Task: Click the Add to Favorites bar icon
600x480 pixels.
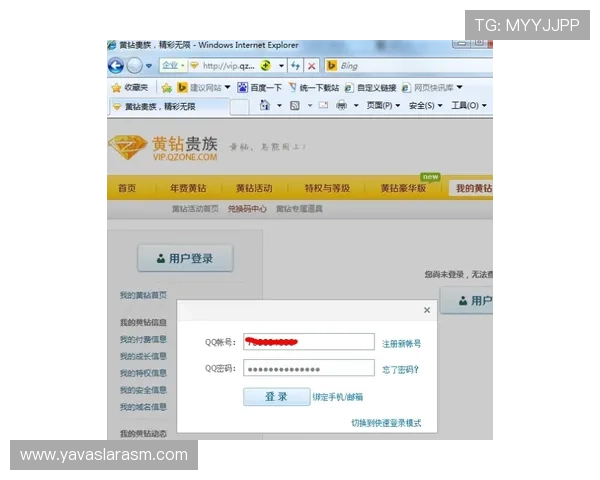Action: pos(166,88)
